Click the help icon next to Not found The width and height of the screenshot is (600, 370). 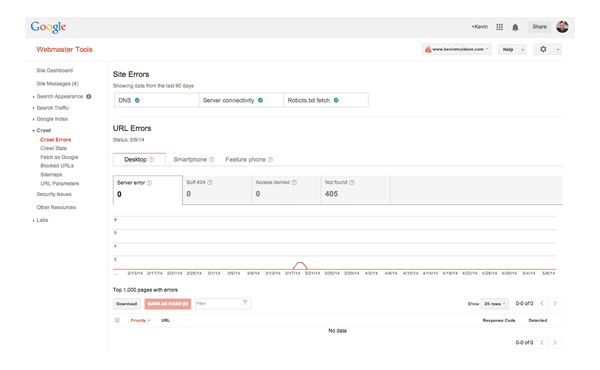click(352, 183)
